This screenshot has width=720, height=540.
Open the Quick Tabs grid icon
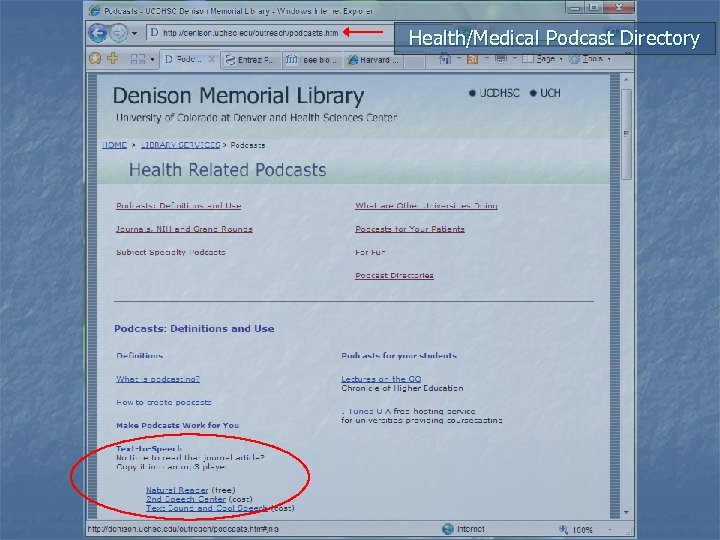(138, 59)
